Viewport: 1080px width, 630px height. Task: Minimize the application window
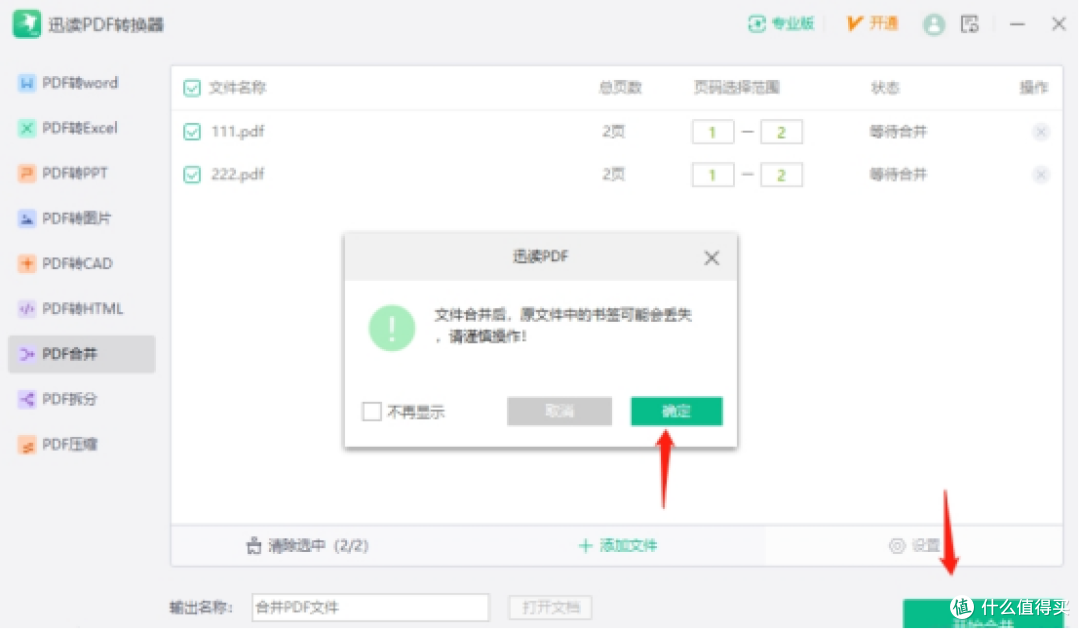(x=1017, y=25)
